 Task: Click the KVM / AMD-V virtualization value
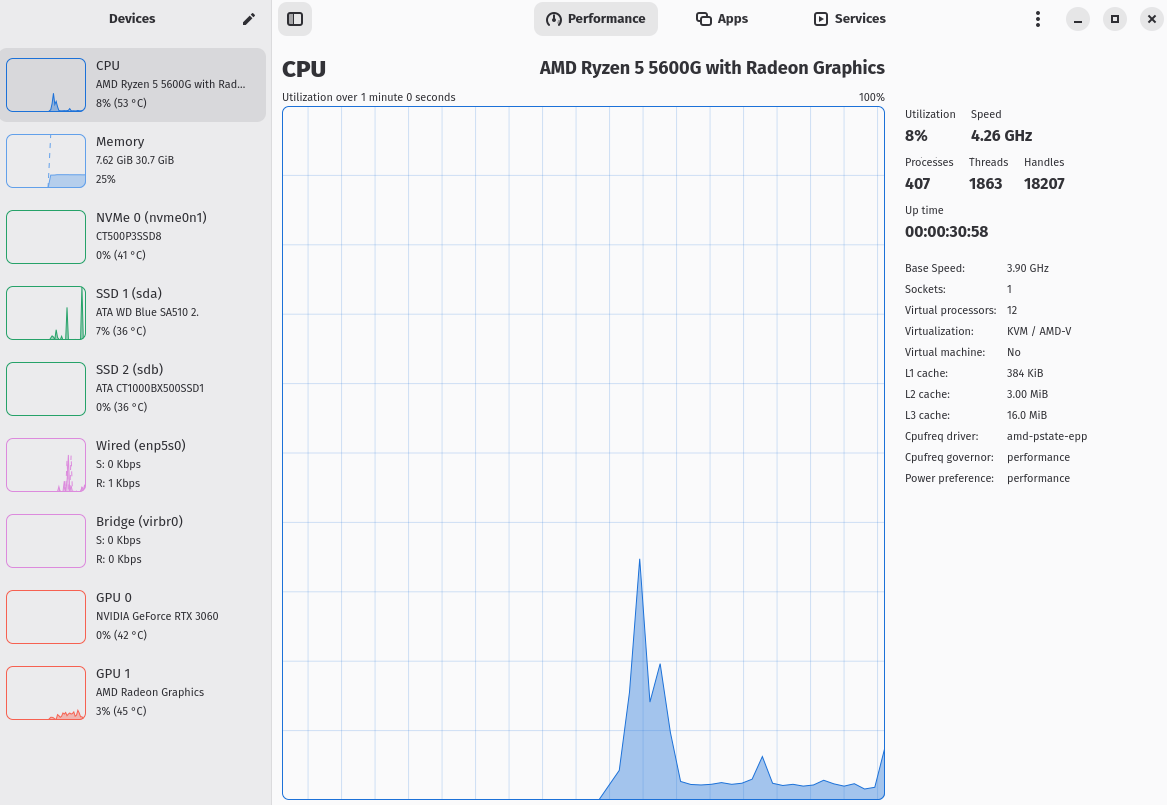1039,331
